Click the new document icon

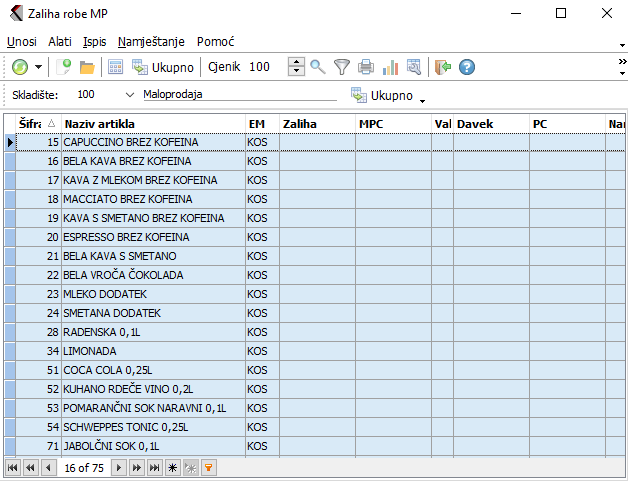[x=64, y=67]
